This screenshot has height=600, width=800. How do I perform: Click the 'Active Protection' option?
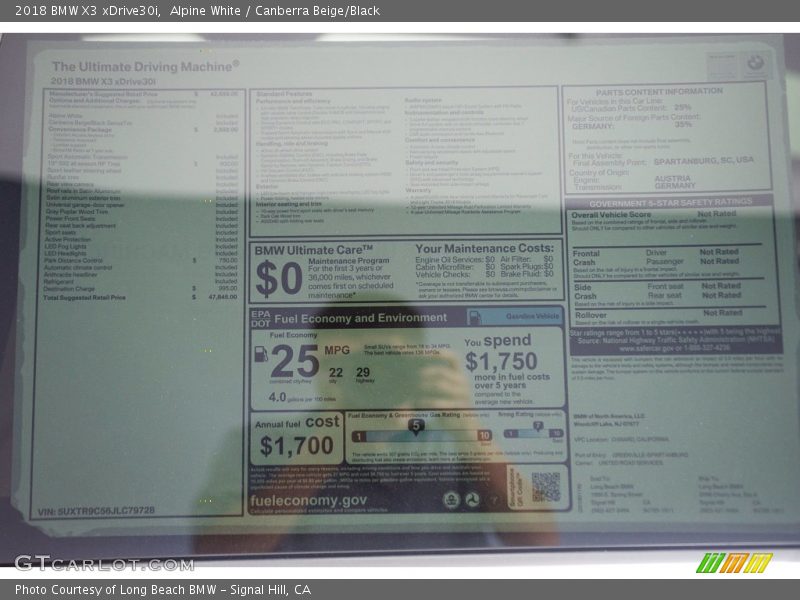(68, 239)
